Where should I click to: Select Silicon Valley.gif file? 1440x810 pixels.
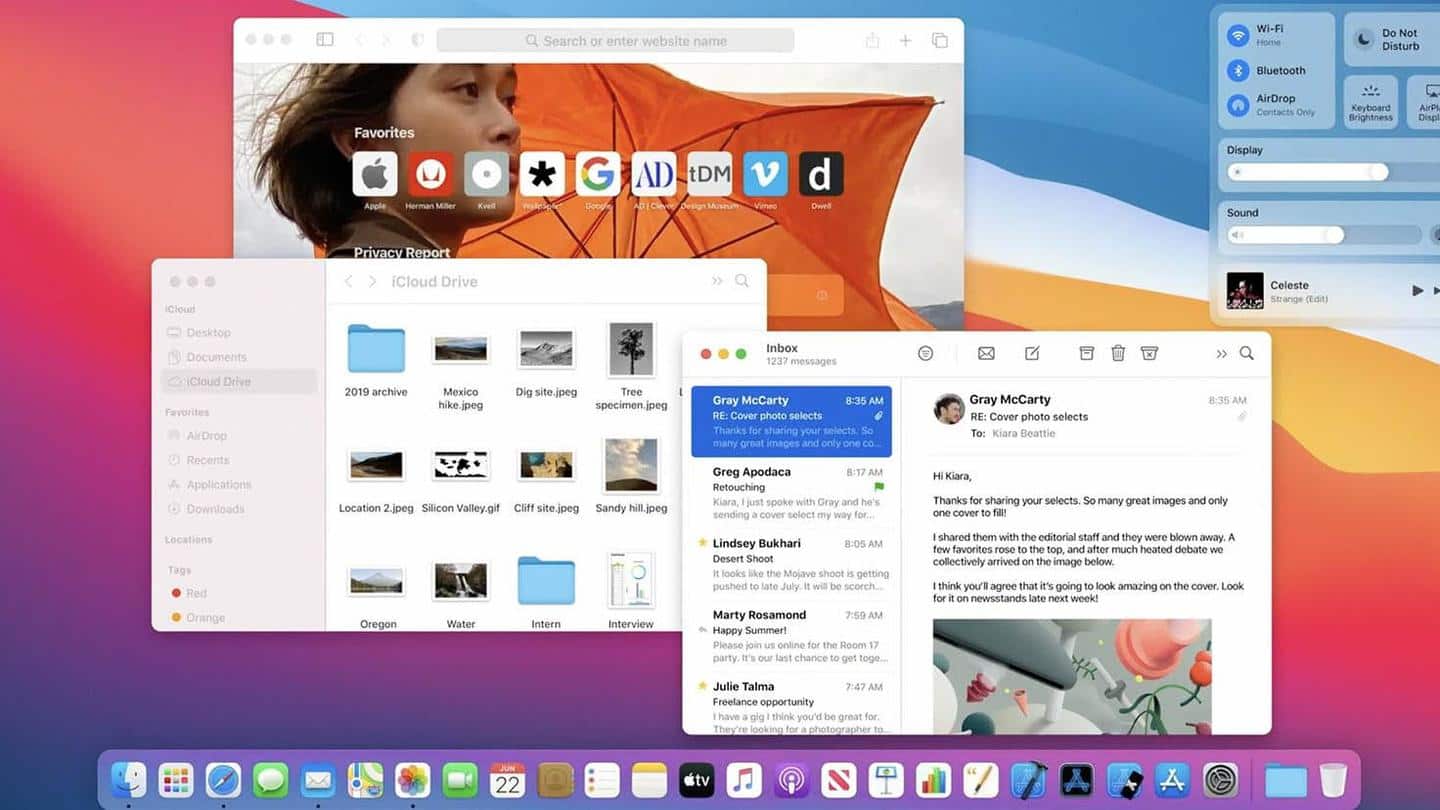pyautogui.click(x=460, y=465)
